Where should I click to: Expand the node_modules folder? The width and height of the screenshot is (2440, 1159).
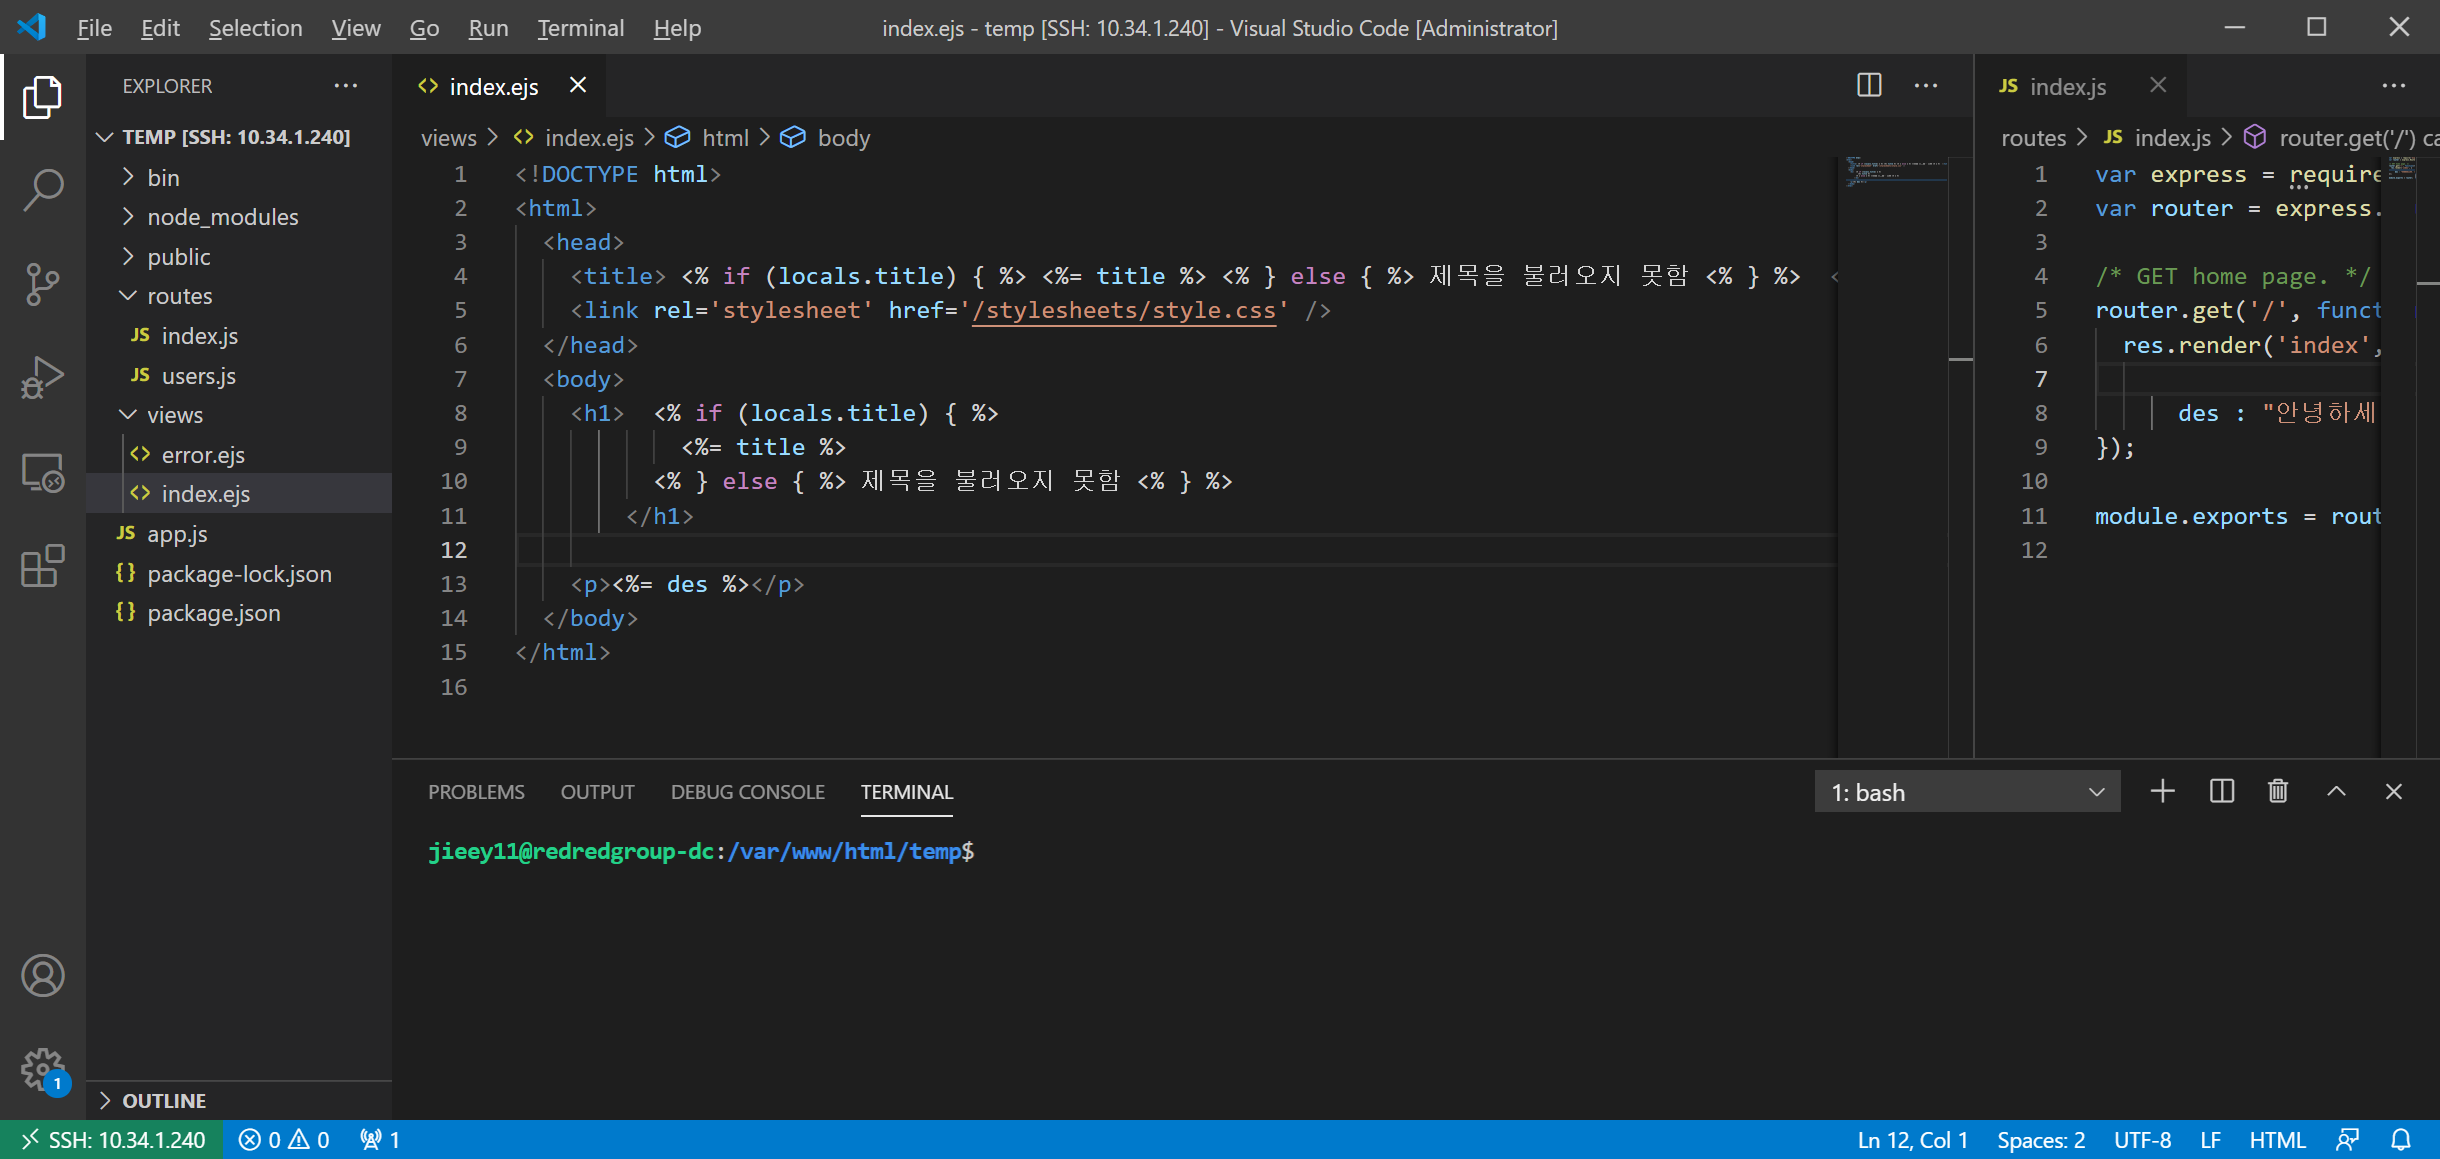(128, 217)
